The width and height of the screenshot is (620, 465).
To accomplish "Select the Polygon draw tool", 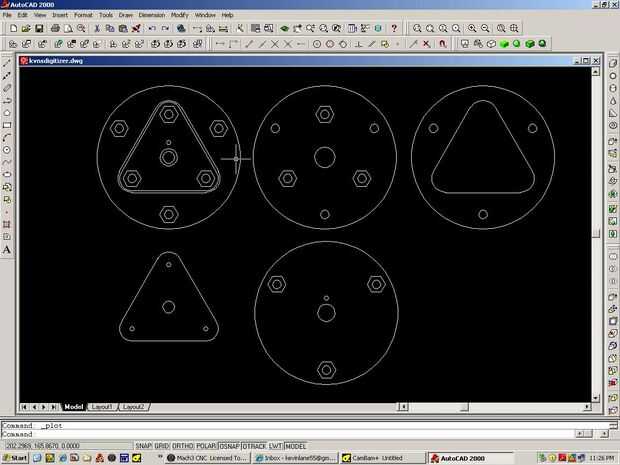I will 7,113.
